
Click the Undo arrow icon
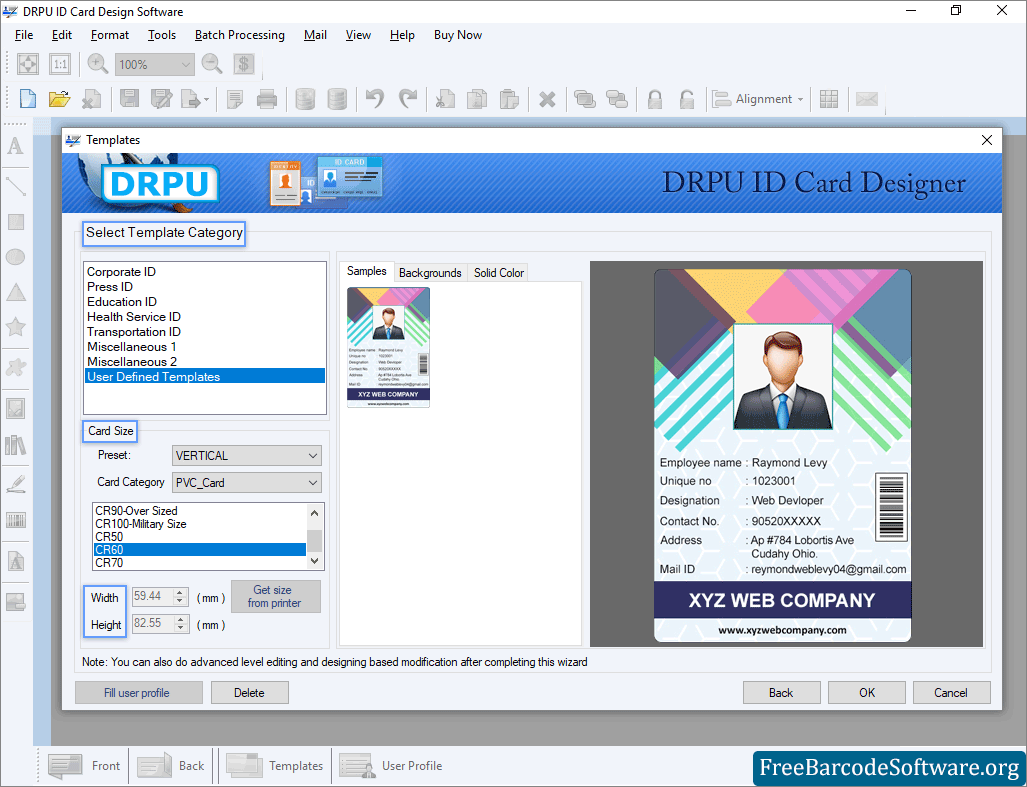[x=375, y=99]
